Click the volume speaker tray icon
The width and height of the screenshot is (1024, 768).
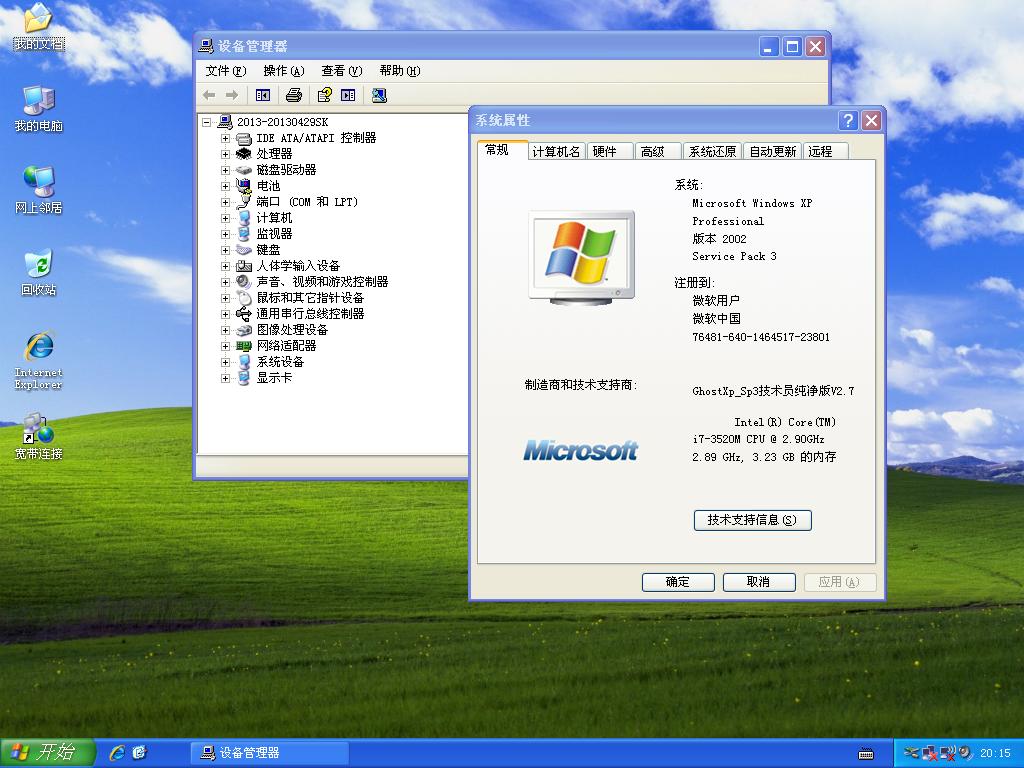[x=965, y=753]
